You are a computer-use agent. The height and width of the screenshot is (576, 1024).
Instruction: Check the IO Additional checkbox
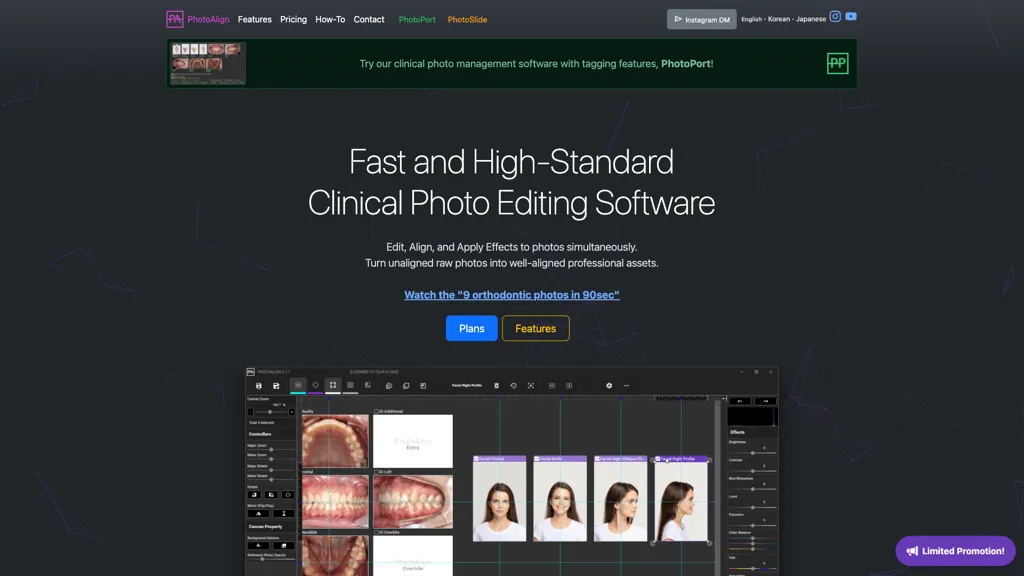point(376,411)
